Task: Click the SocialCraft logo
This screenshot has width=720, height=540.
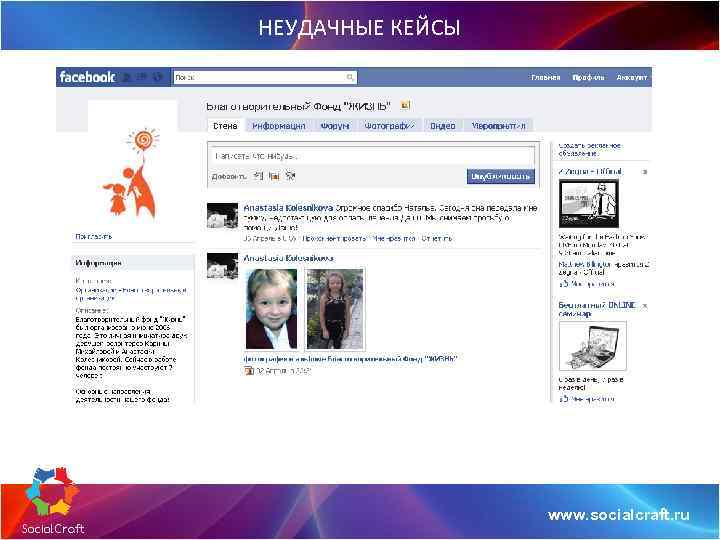Action: 53,501
